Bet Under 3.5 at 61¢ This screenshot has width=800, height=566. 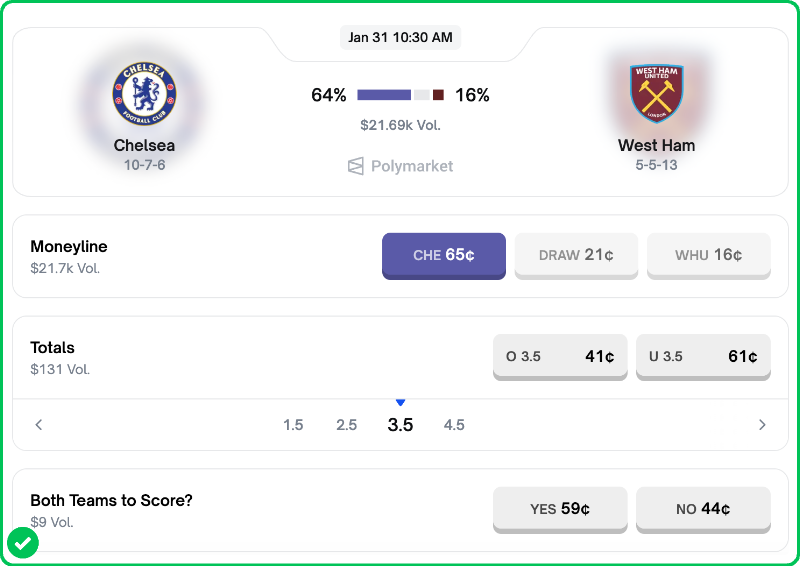(x=703, y=356)
